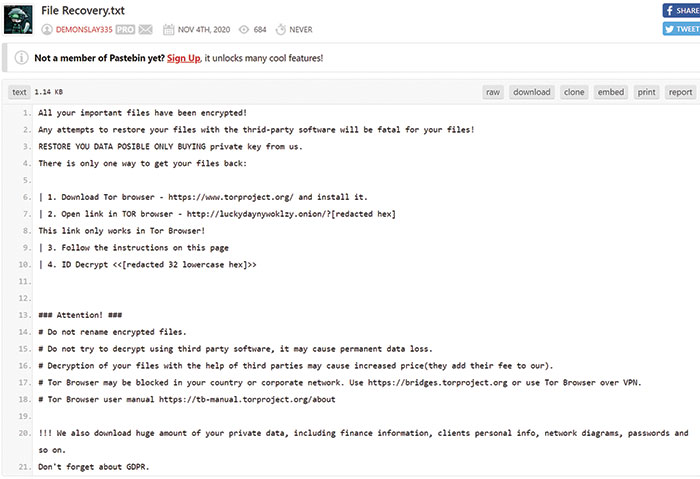View the paste in raw format

tap(493, 92)
